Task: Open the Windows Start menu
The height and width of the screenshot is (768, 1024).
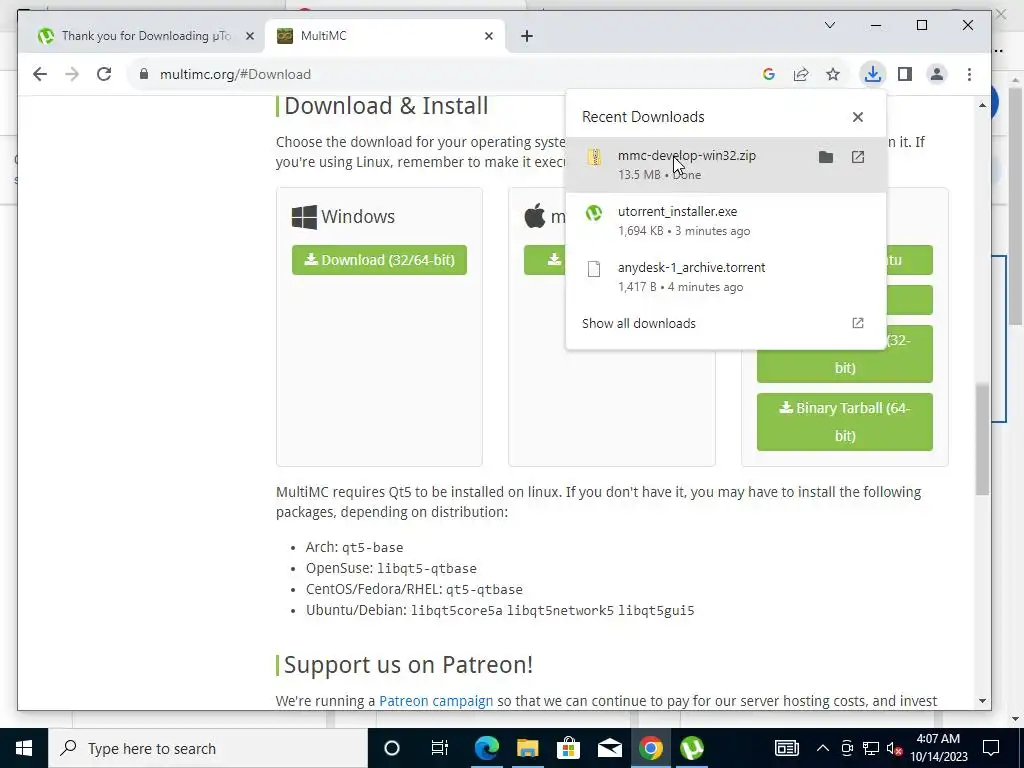Action: pos(24,748)
